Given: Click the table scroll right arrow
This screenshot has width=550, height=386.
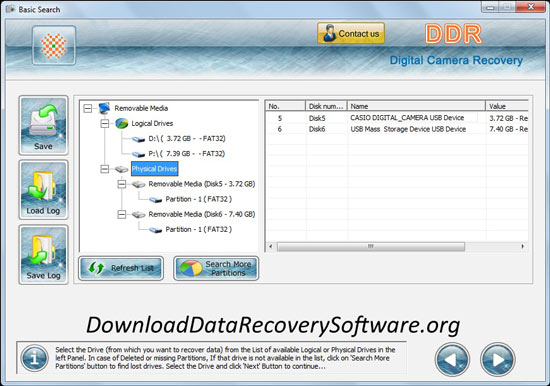Looking at the screenshot, I should point(523,246).
